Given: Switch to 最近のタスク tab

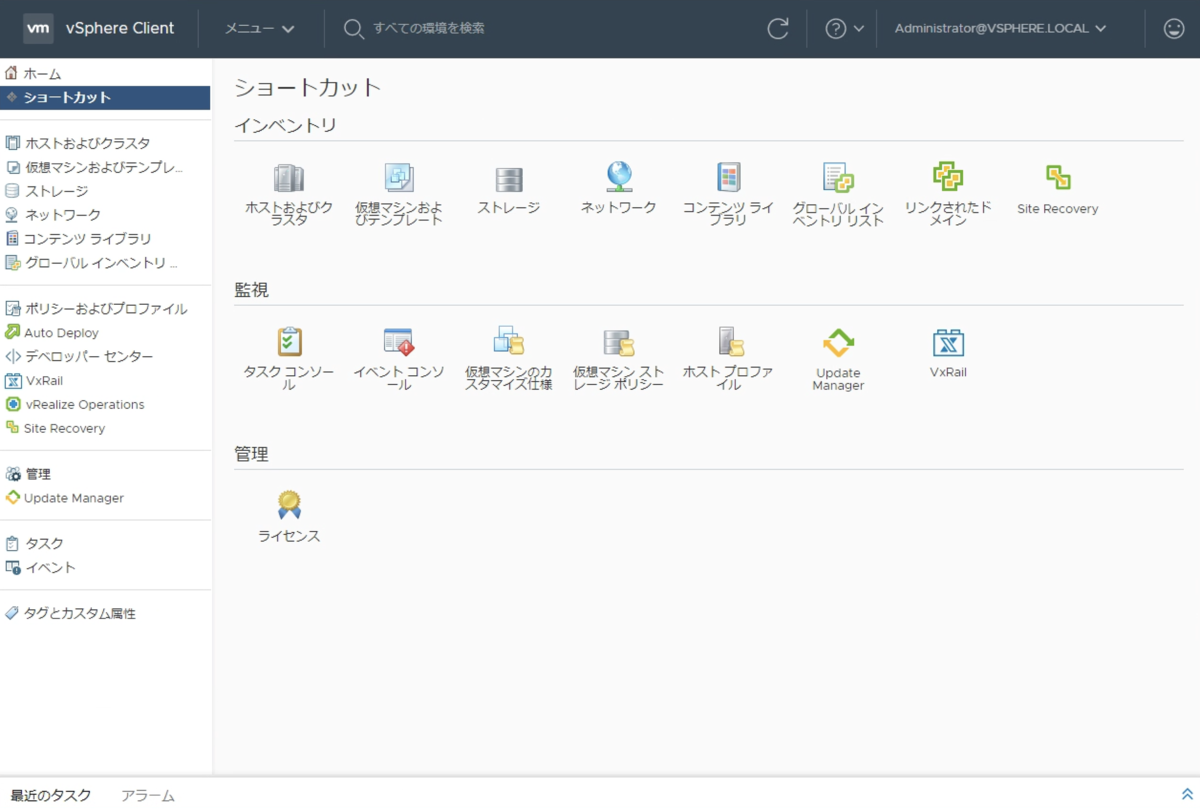Looking at the screenshot, I should pyautogui.click(x=51, y=795).
